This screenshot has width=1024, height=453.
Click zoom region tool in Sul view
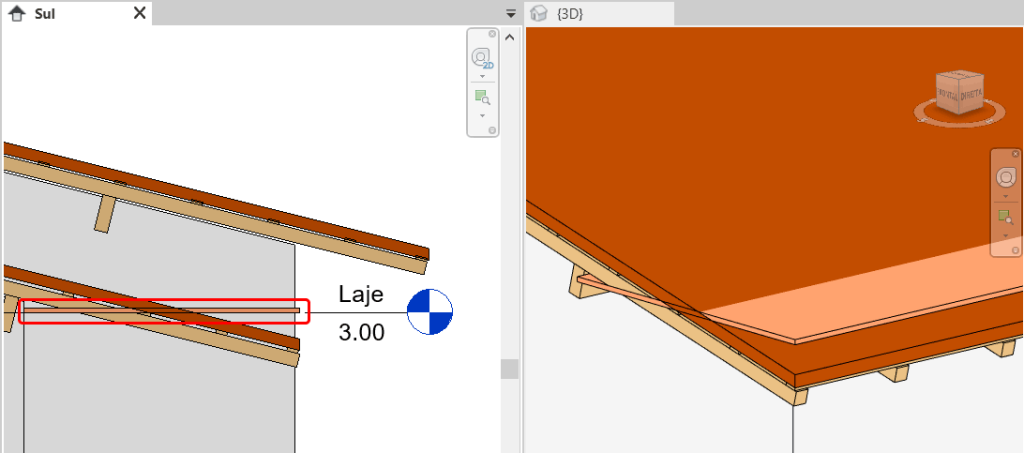pos(482,97)
